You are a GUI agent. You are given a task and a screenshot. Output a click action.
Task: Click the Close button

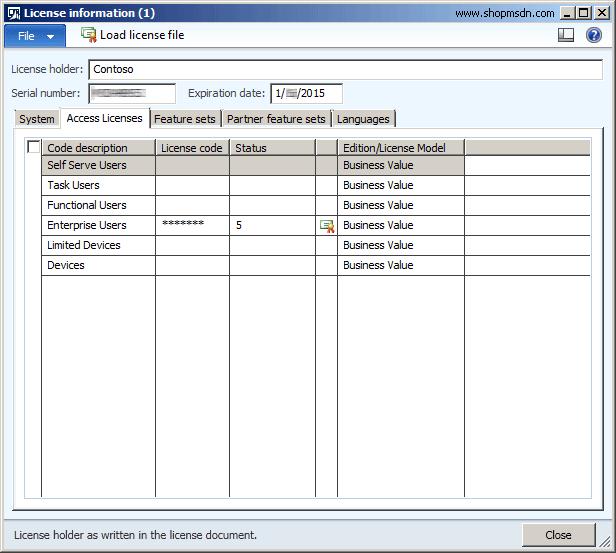558,535
